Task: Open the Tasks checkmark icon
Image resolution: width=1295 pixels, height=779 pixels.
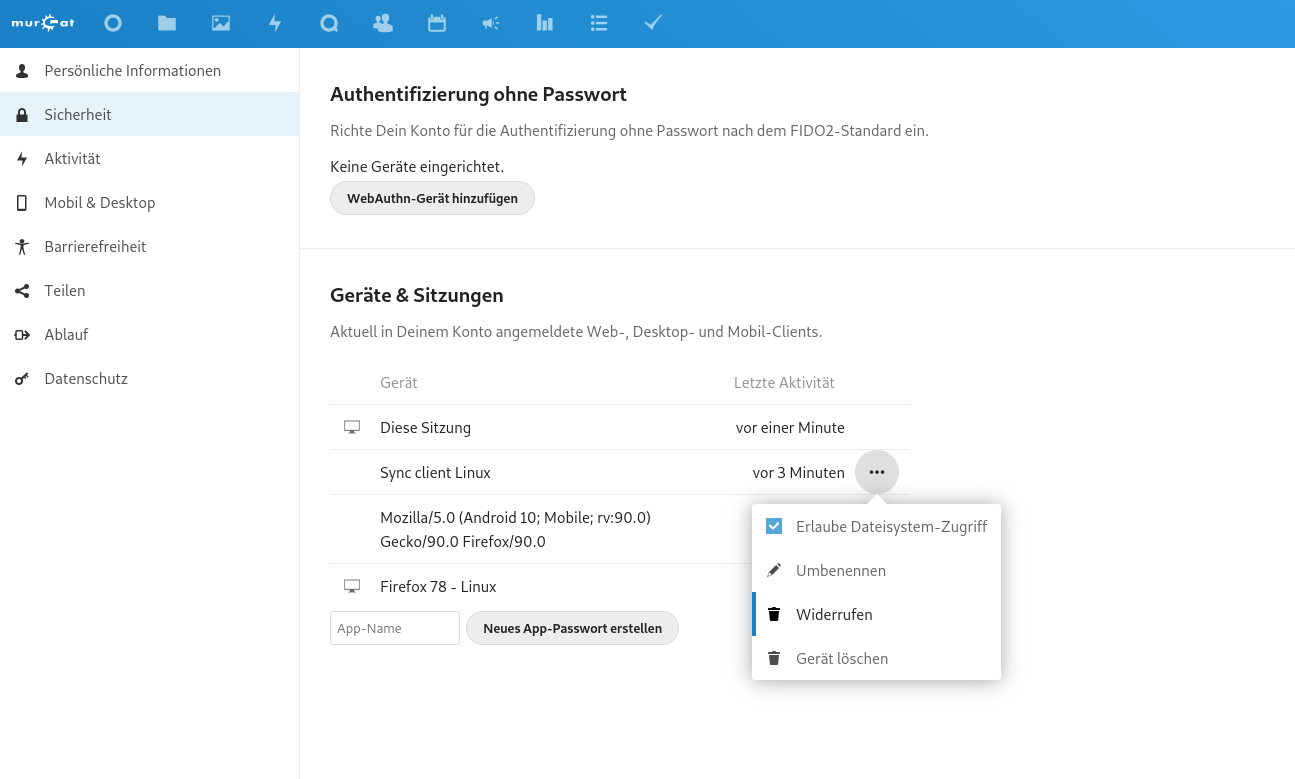Action: (653, 23)
